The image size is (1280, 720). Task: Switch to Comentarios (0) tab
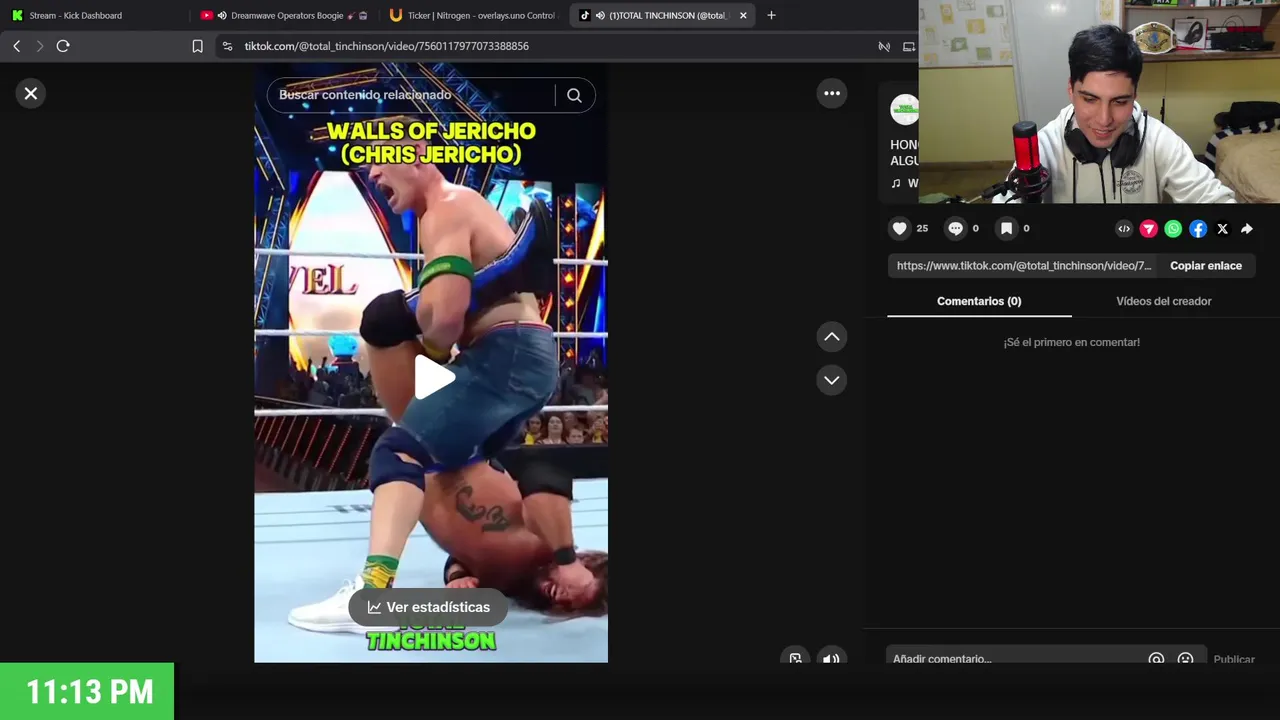tap(979, 301)
